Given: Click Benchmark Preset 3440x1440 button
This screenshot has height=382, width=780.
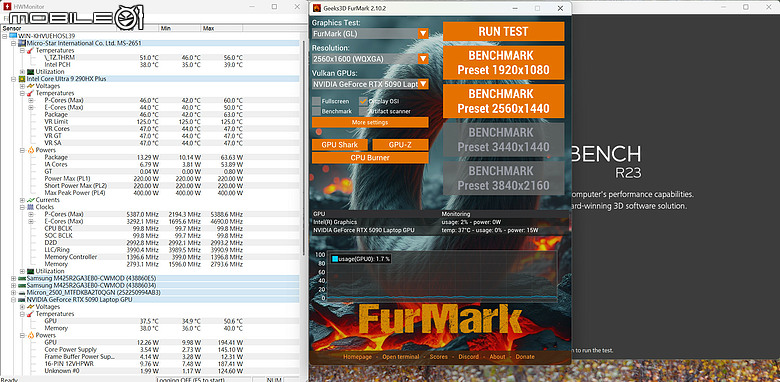Looking at the screenshot, I should (503, 140).
